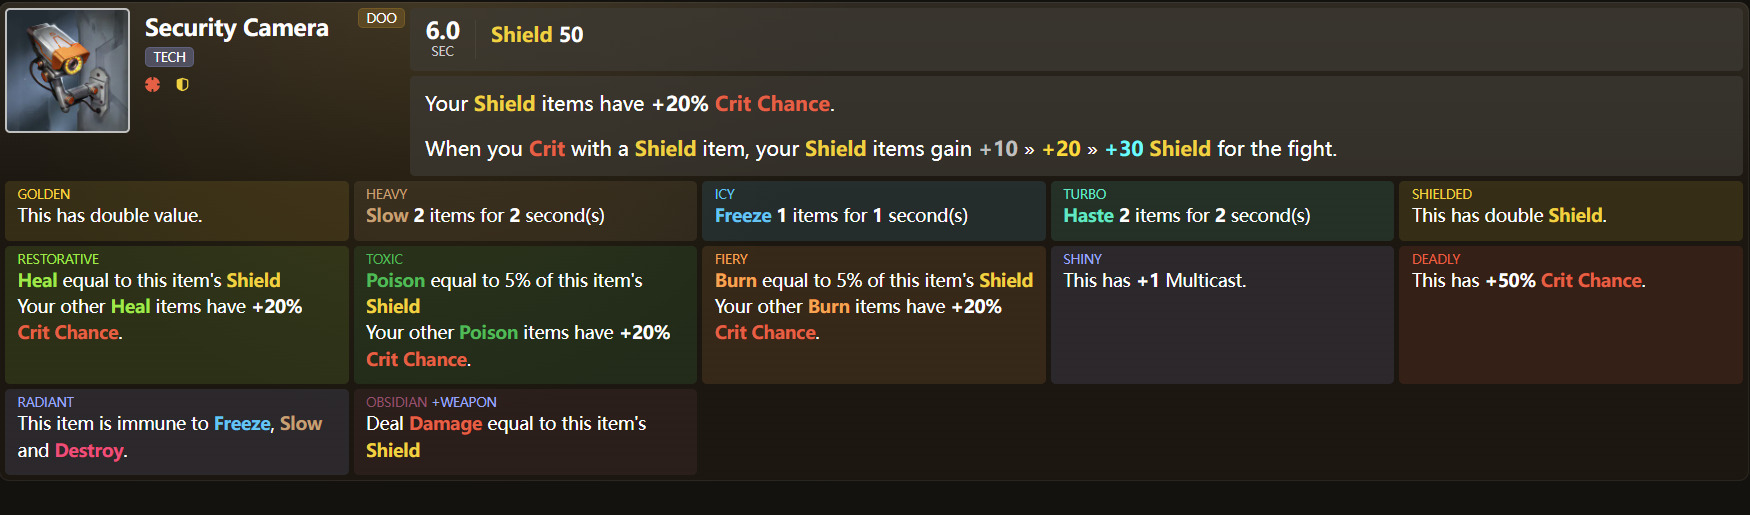Pick the Turbo enchantment card
Viewport: 1750px width, 515px height.
[1222, 210]
